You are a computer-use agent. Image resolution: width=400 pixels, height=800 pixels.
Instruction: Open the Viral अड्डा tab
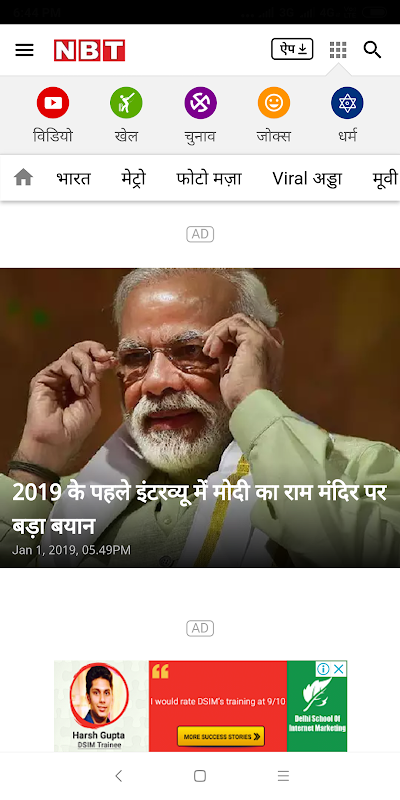click(x=307, y=179)
